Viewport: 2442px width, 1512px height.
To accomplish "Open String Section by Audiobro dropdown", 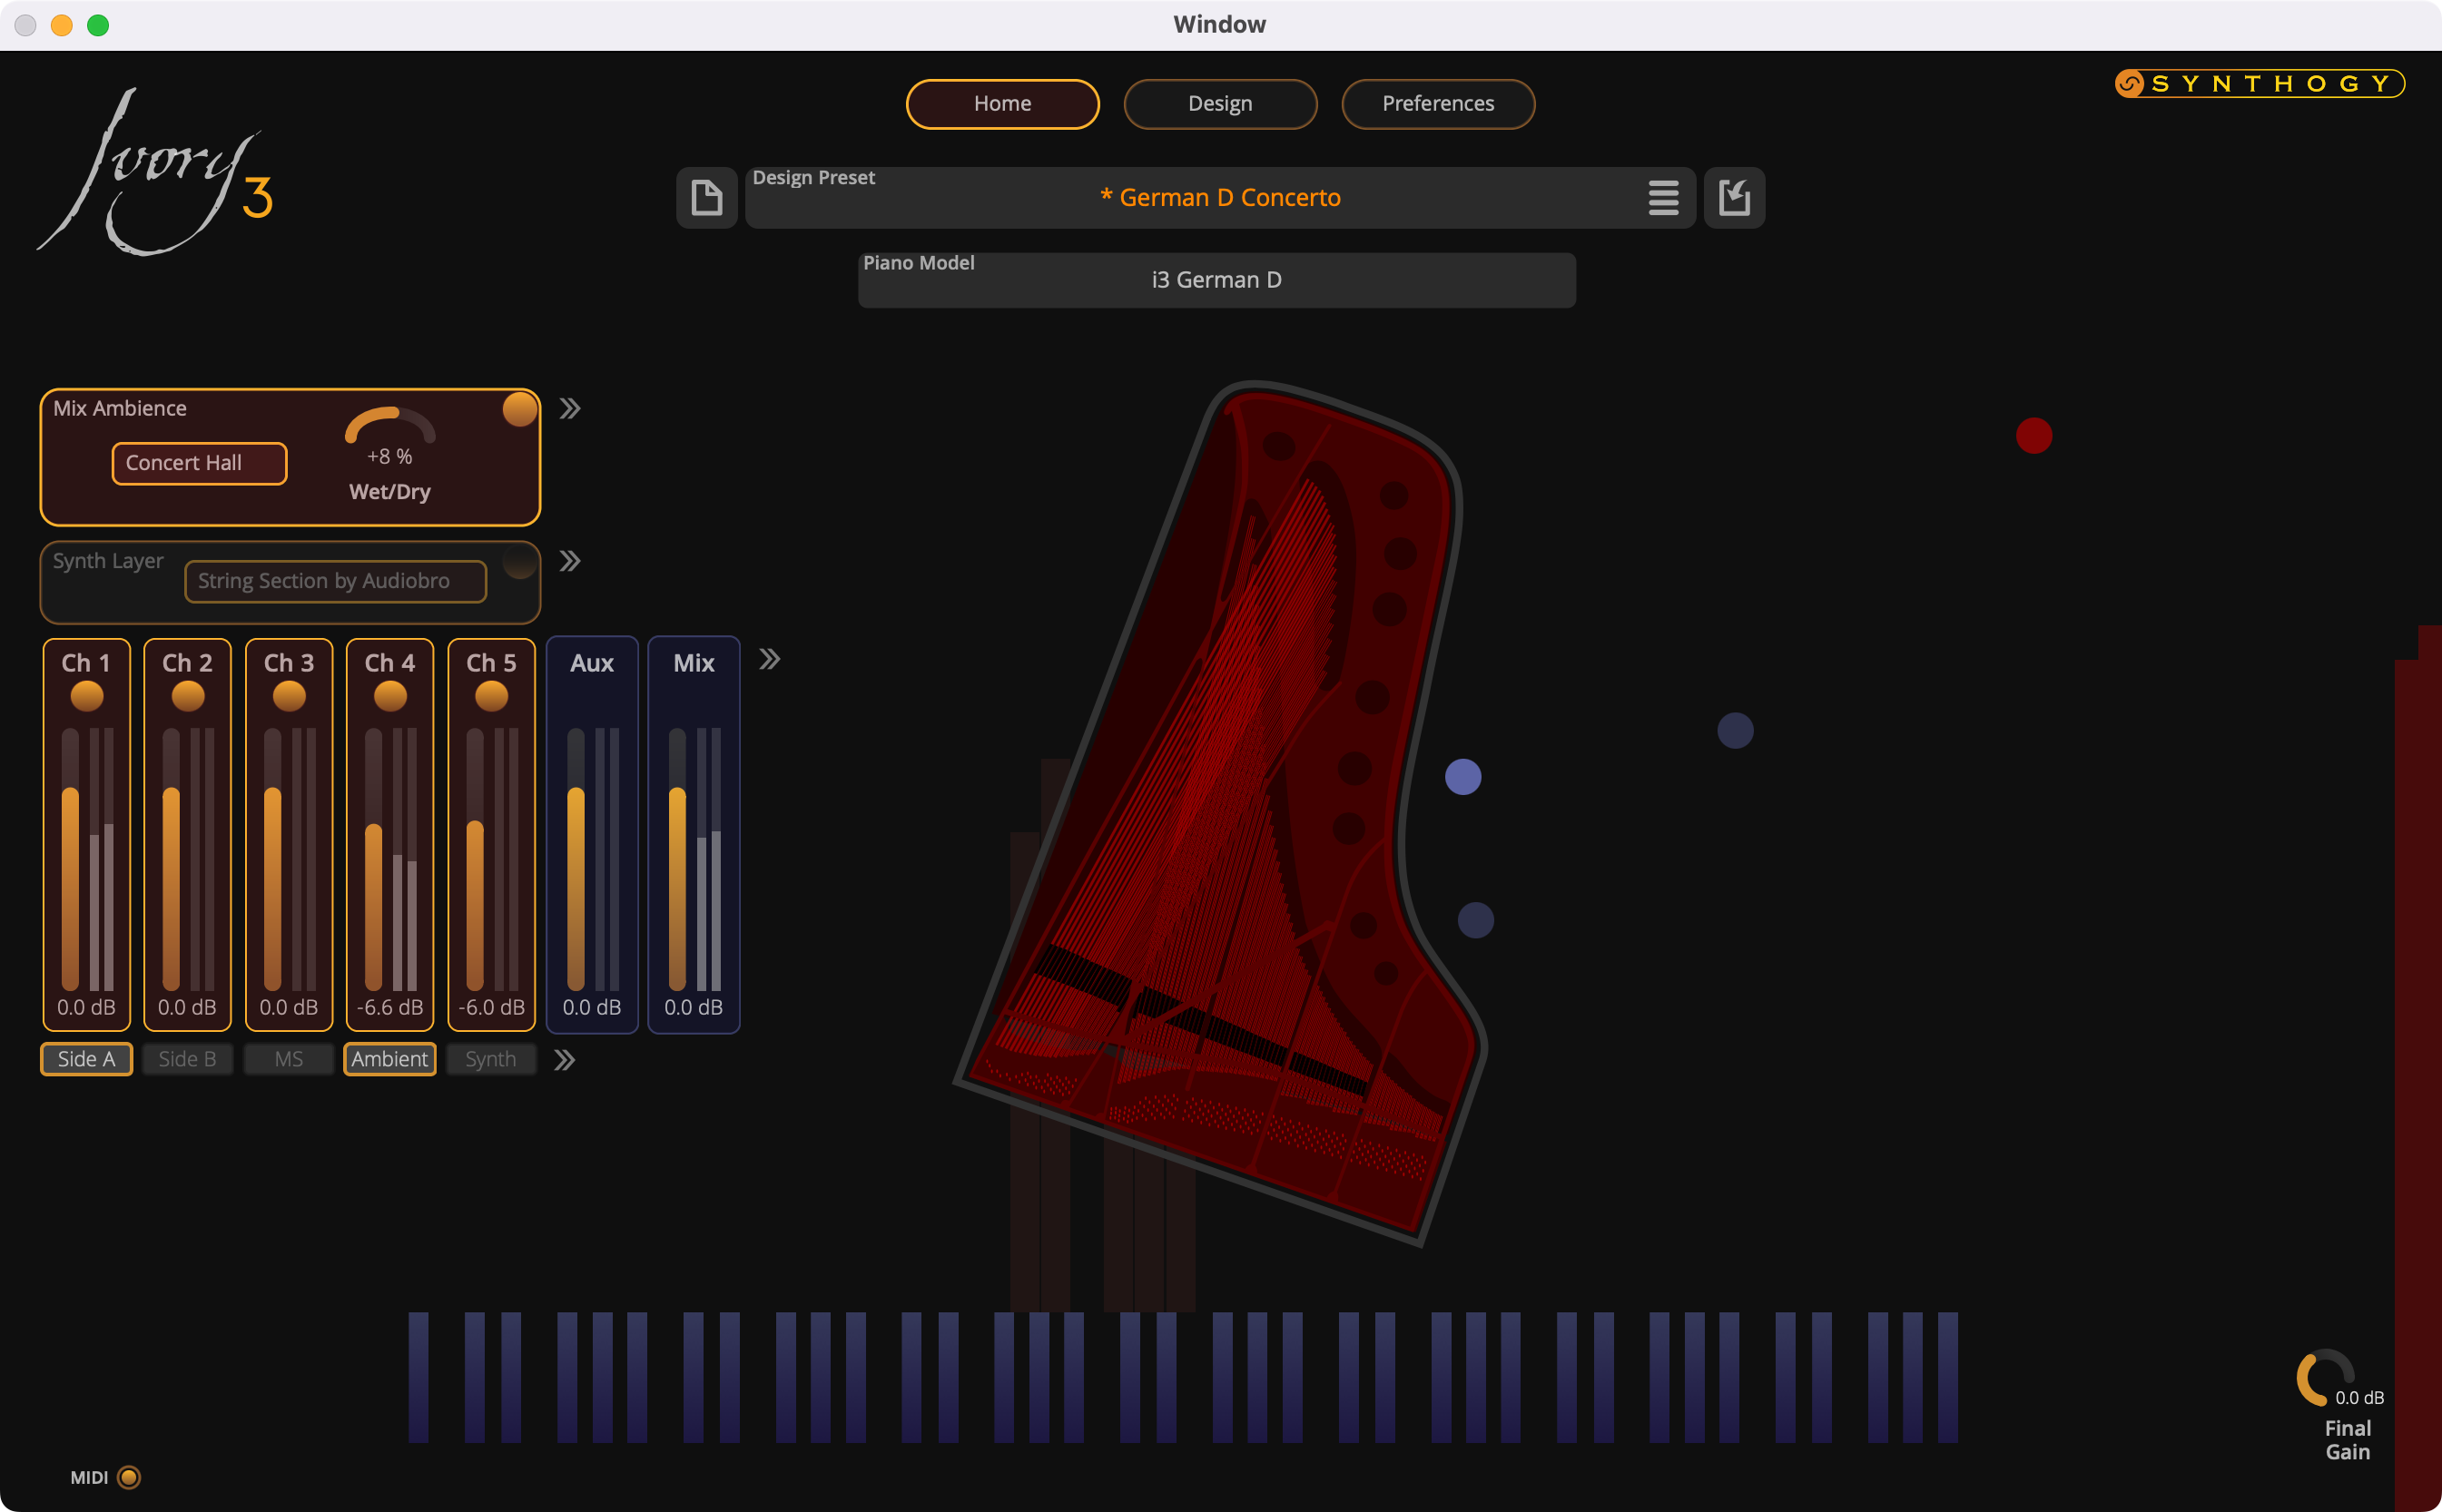I will tap(335, 581).
